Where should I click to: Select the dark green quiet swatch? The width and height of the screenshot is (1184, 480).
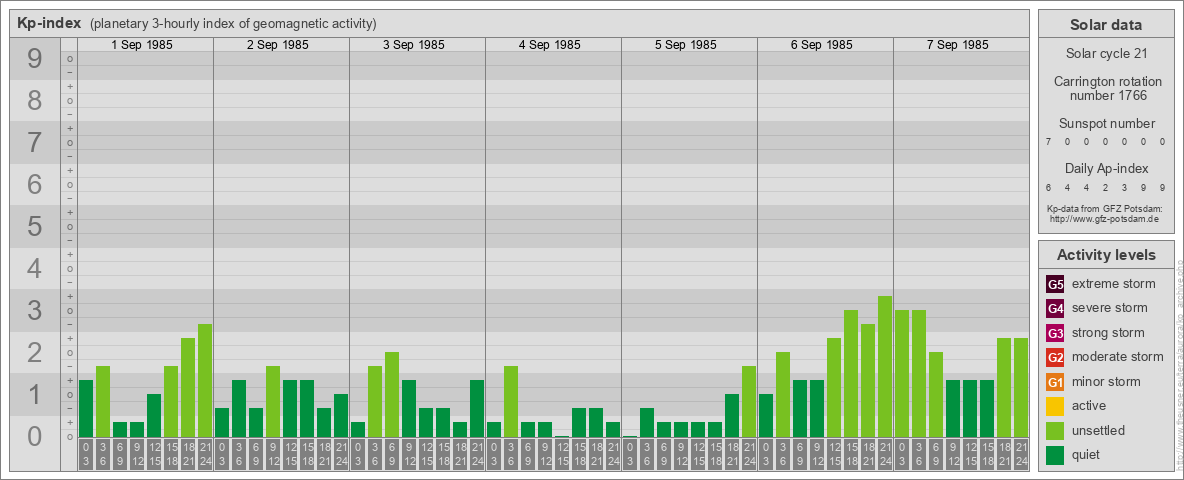[x=1055, y=454]
